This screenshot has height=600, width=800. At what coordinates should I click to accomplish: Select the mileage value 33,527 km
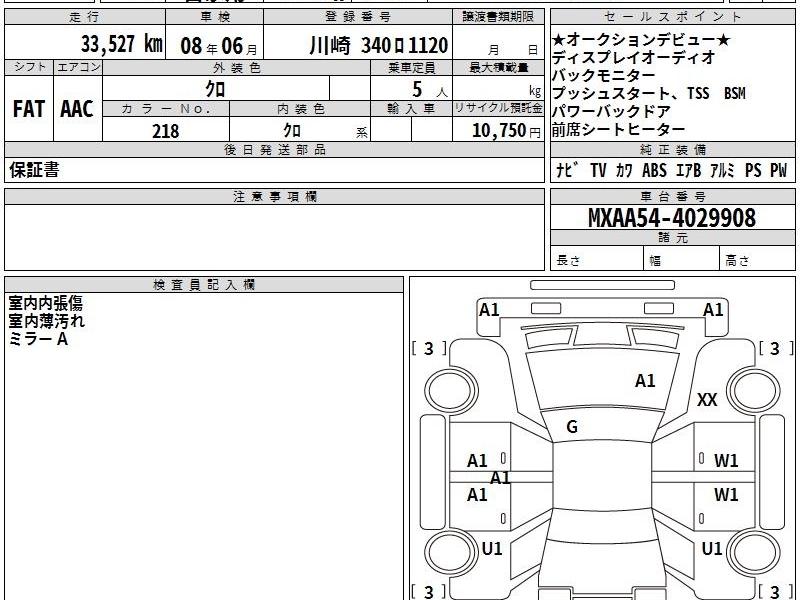(121, 44)
